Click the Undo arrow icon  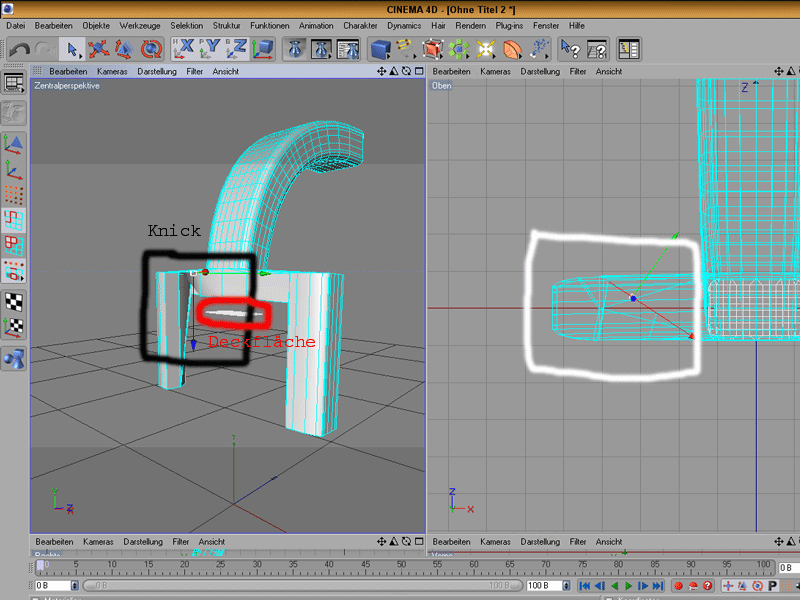click(19, 48)
